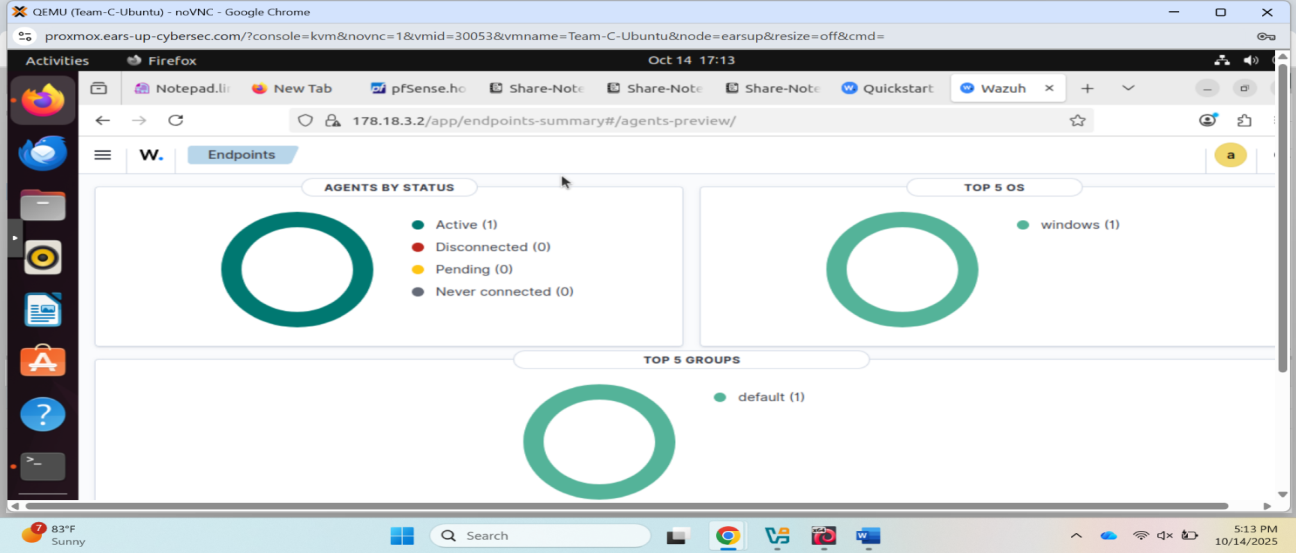Click the VNC vertical scrollbar
Screen dimensions: 1296x553
point(1283,219)
